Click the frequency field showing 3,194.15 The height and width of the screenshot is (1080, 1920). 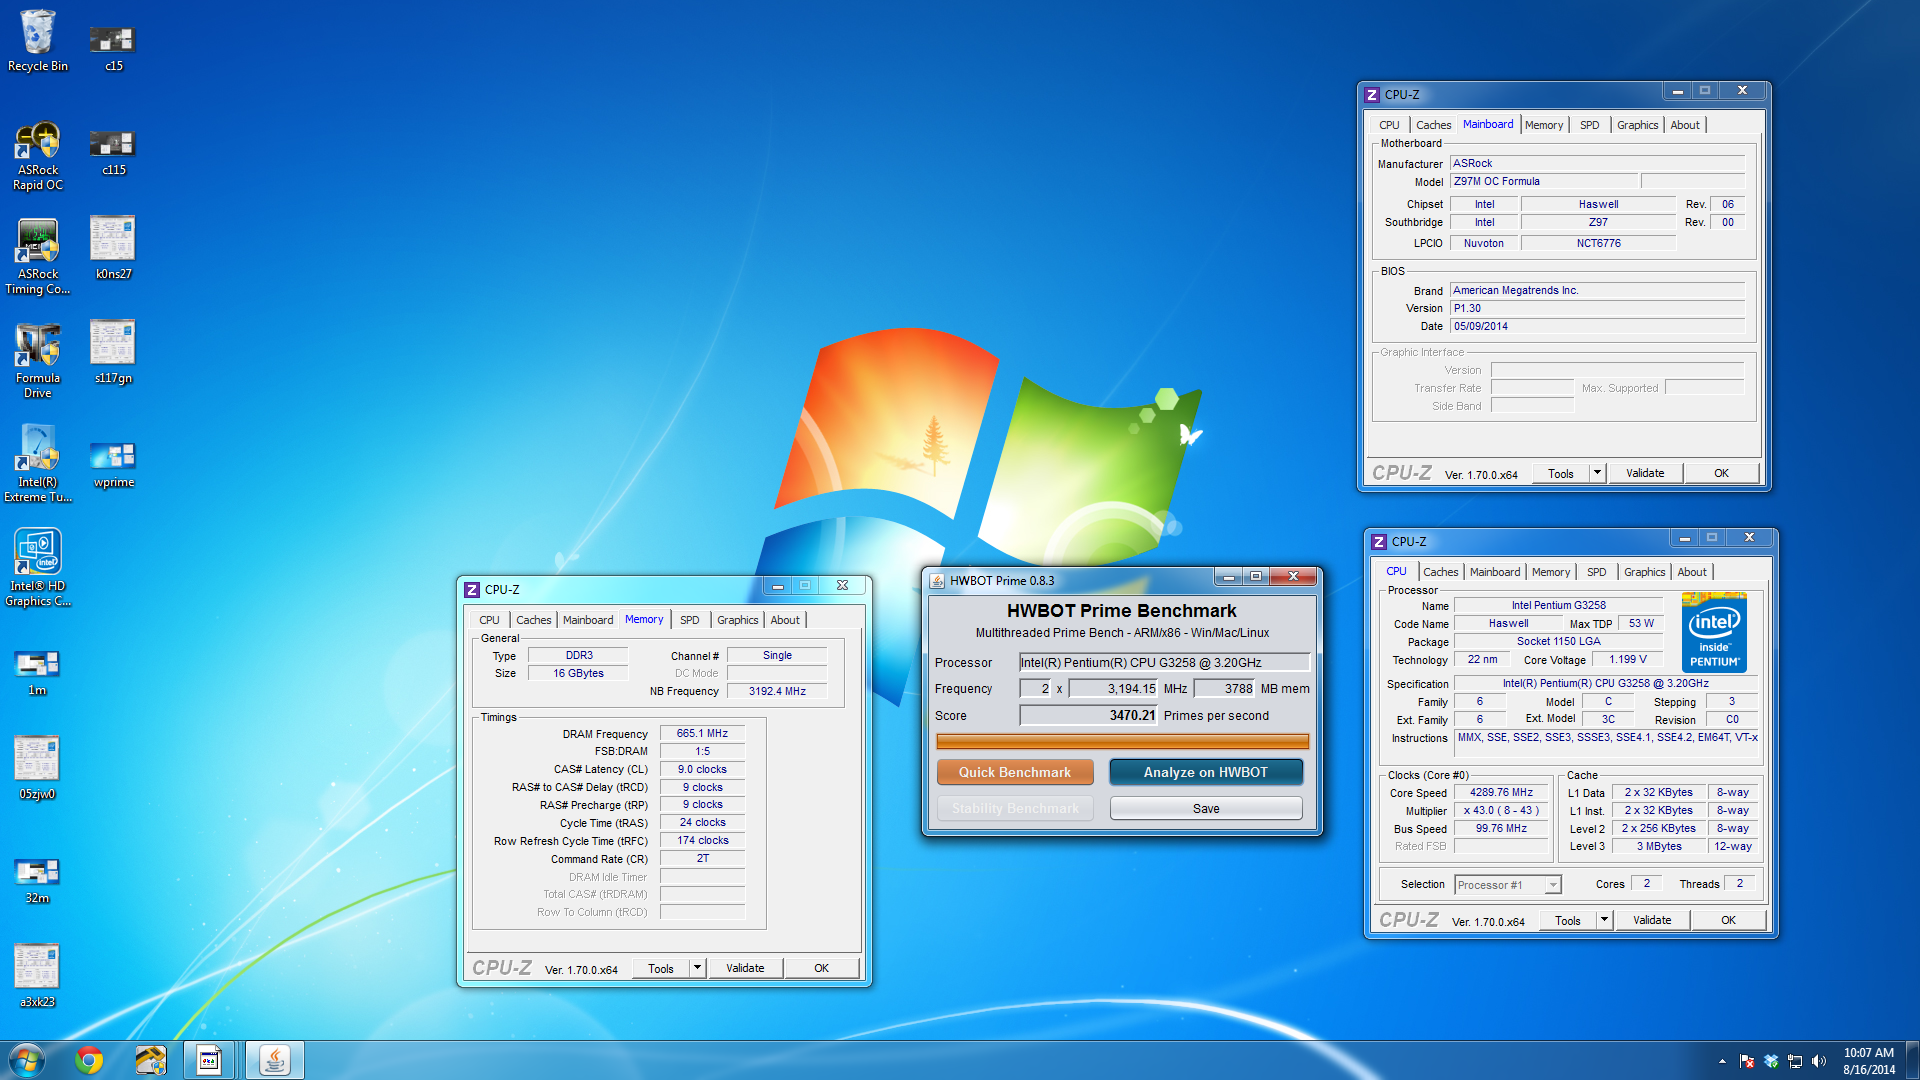coord(1113,688)
